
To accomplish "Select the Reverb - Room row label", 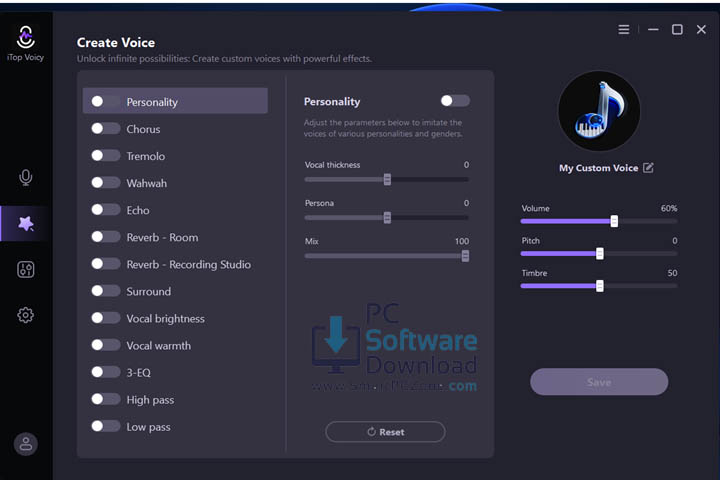I will (162, 237).
